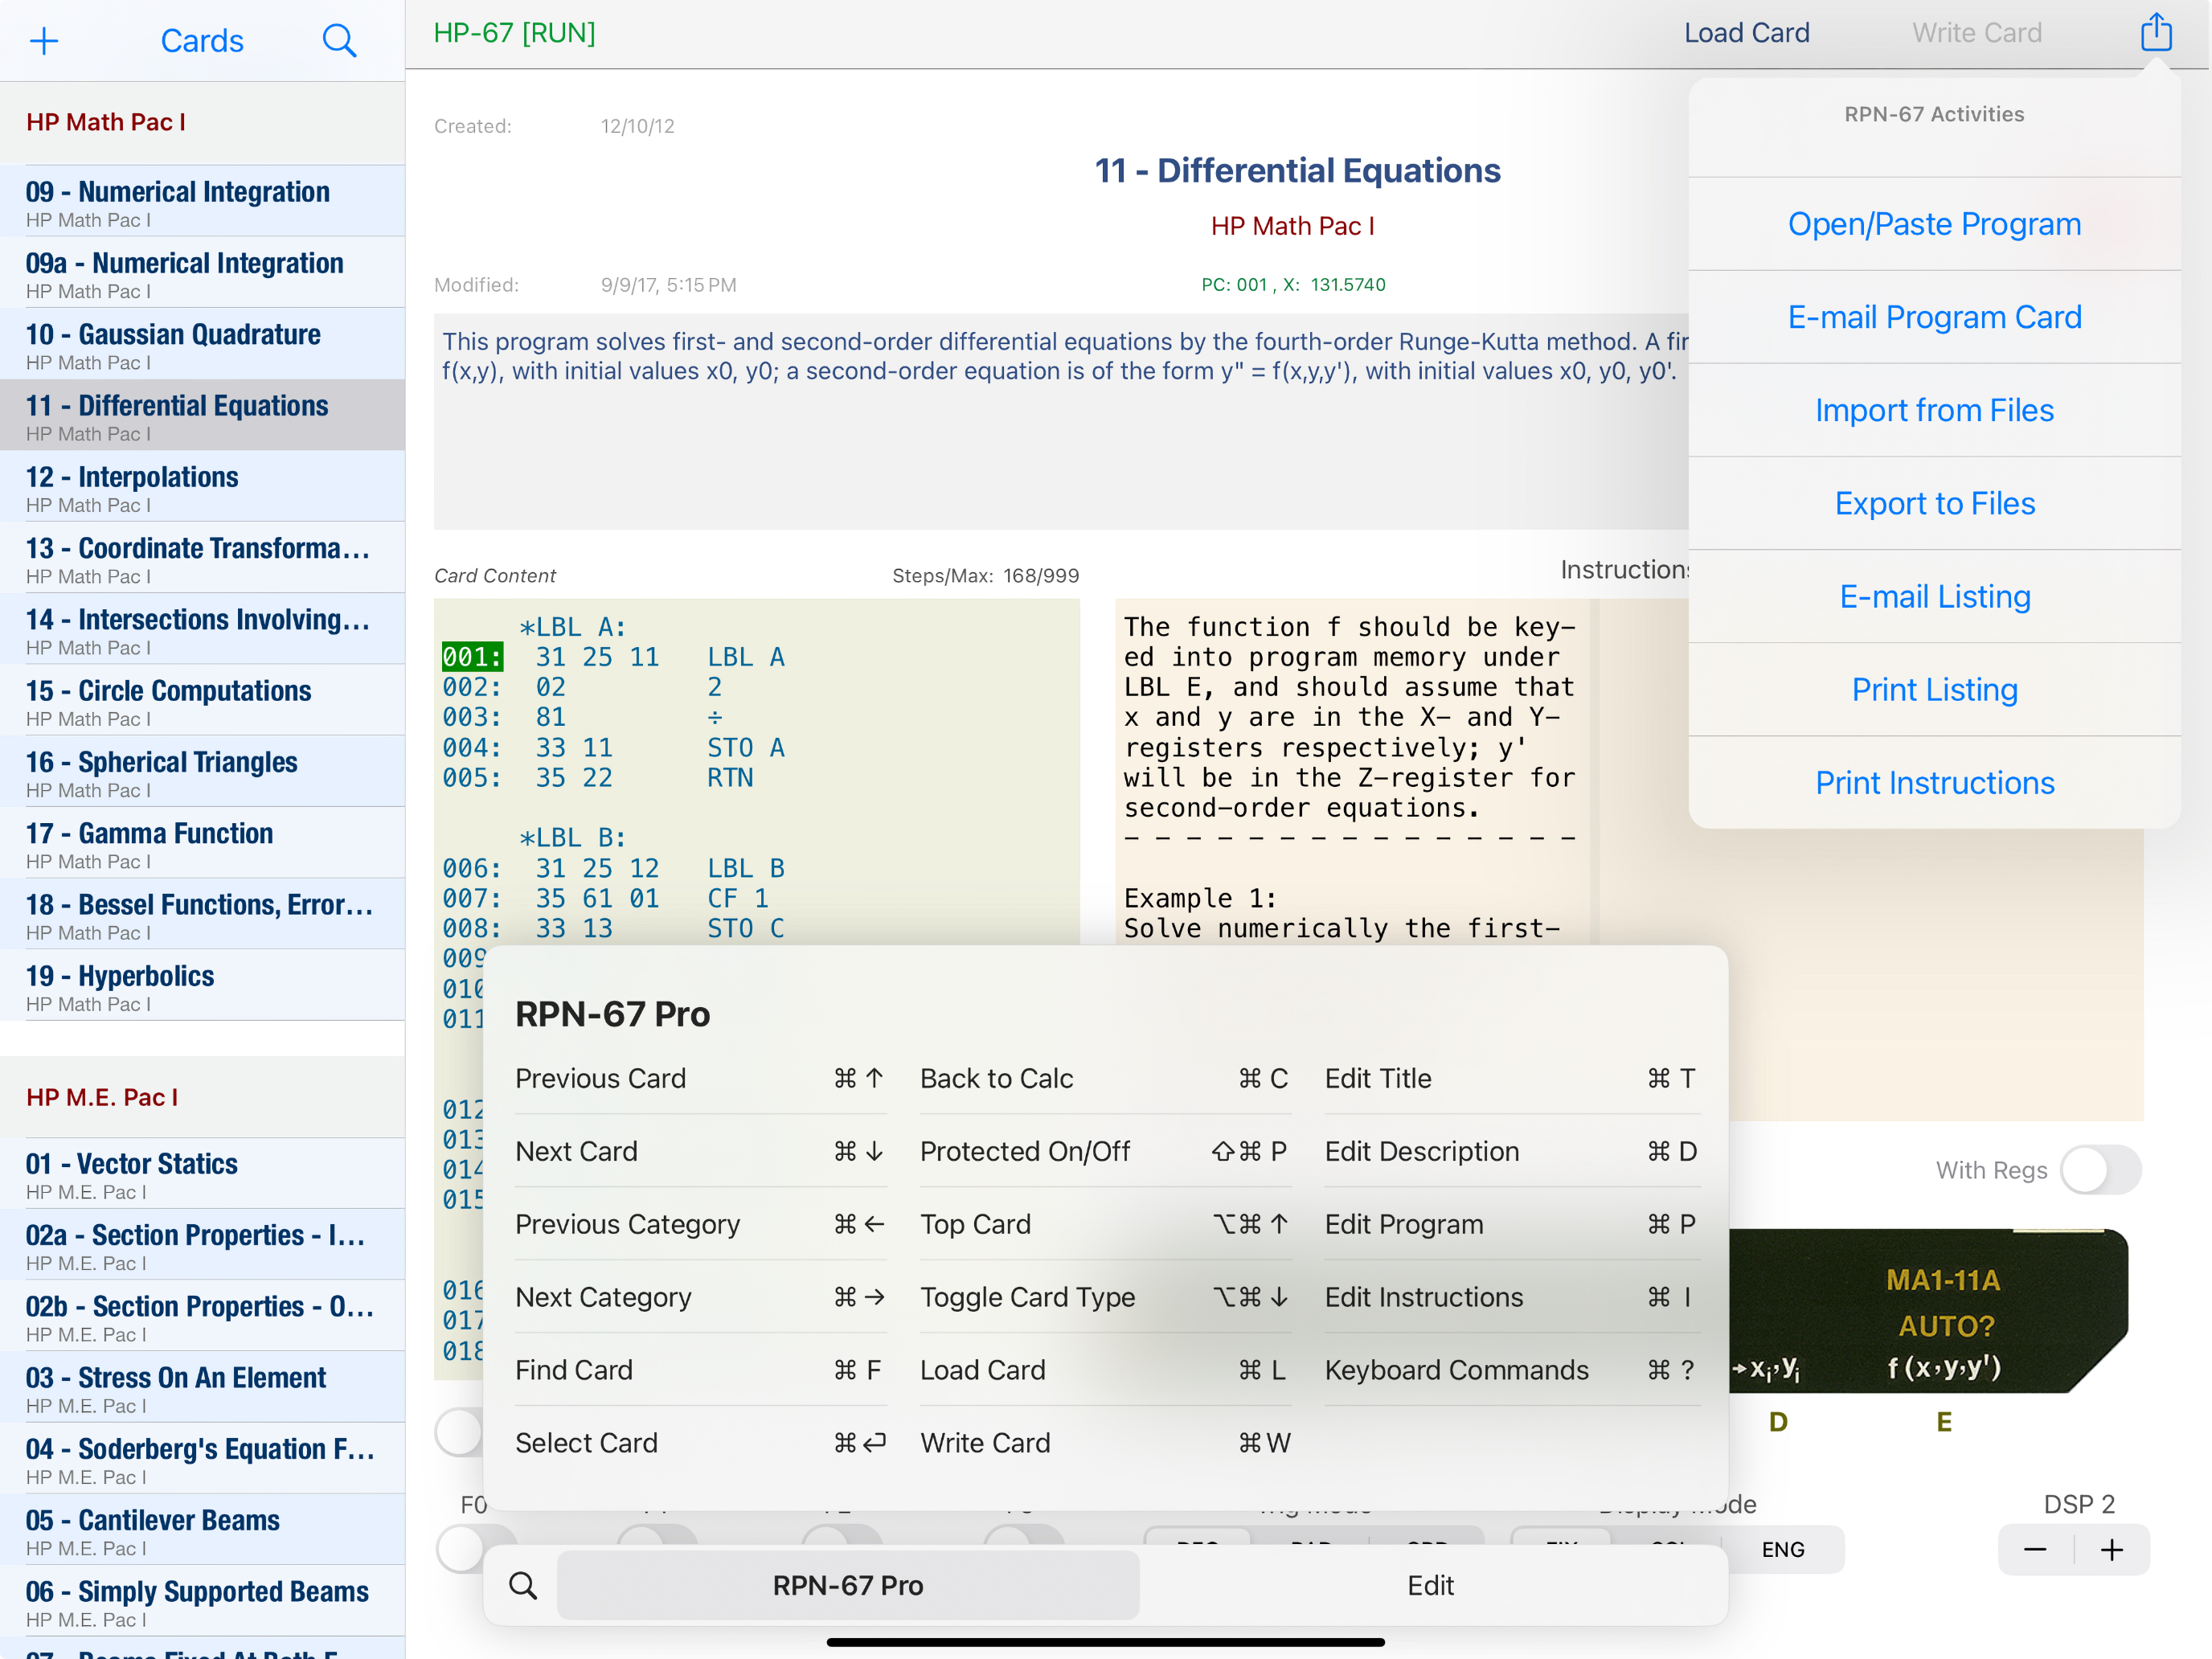The width and height of the screenshot is (2212, 1659).
Task: Increase DSP with plus stepper
Action: click(2112, 1550)
